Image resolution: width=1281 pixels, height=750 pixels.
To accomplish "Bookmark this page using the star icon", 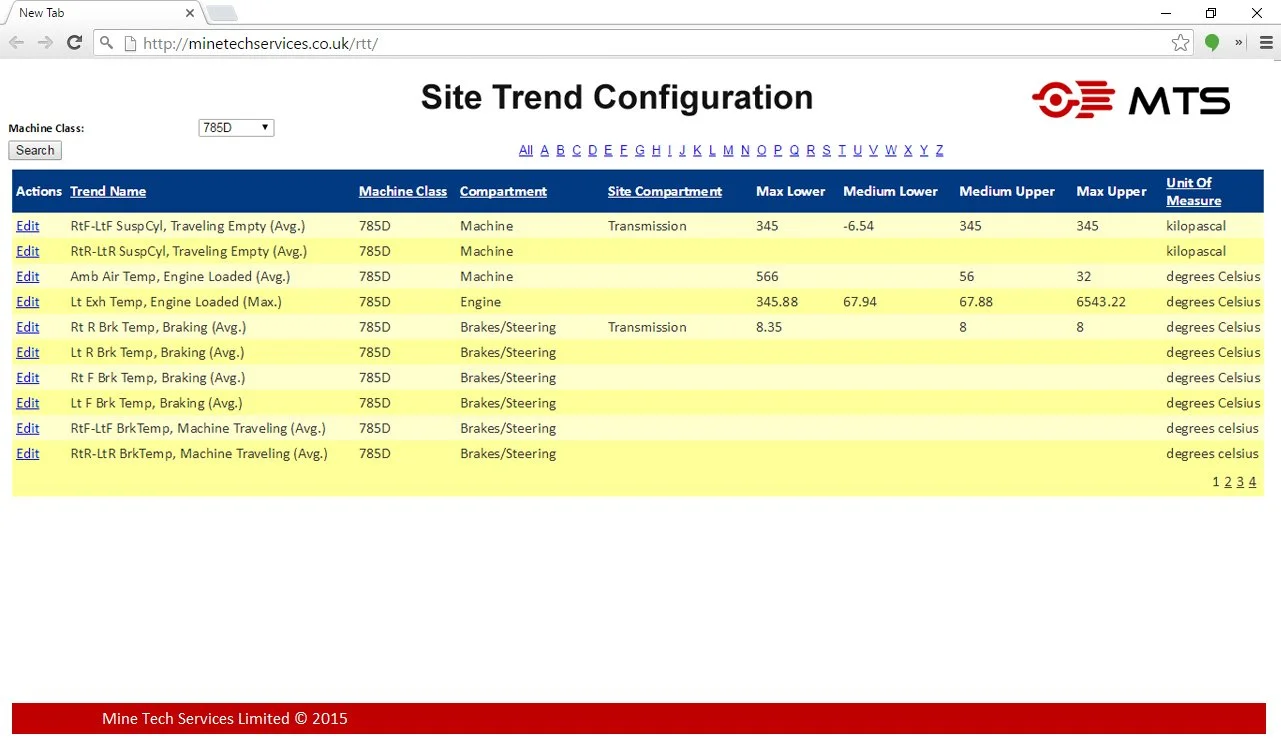I will click(1180, 43).
